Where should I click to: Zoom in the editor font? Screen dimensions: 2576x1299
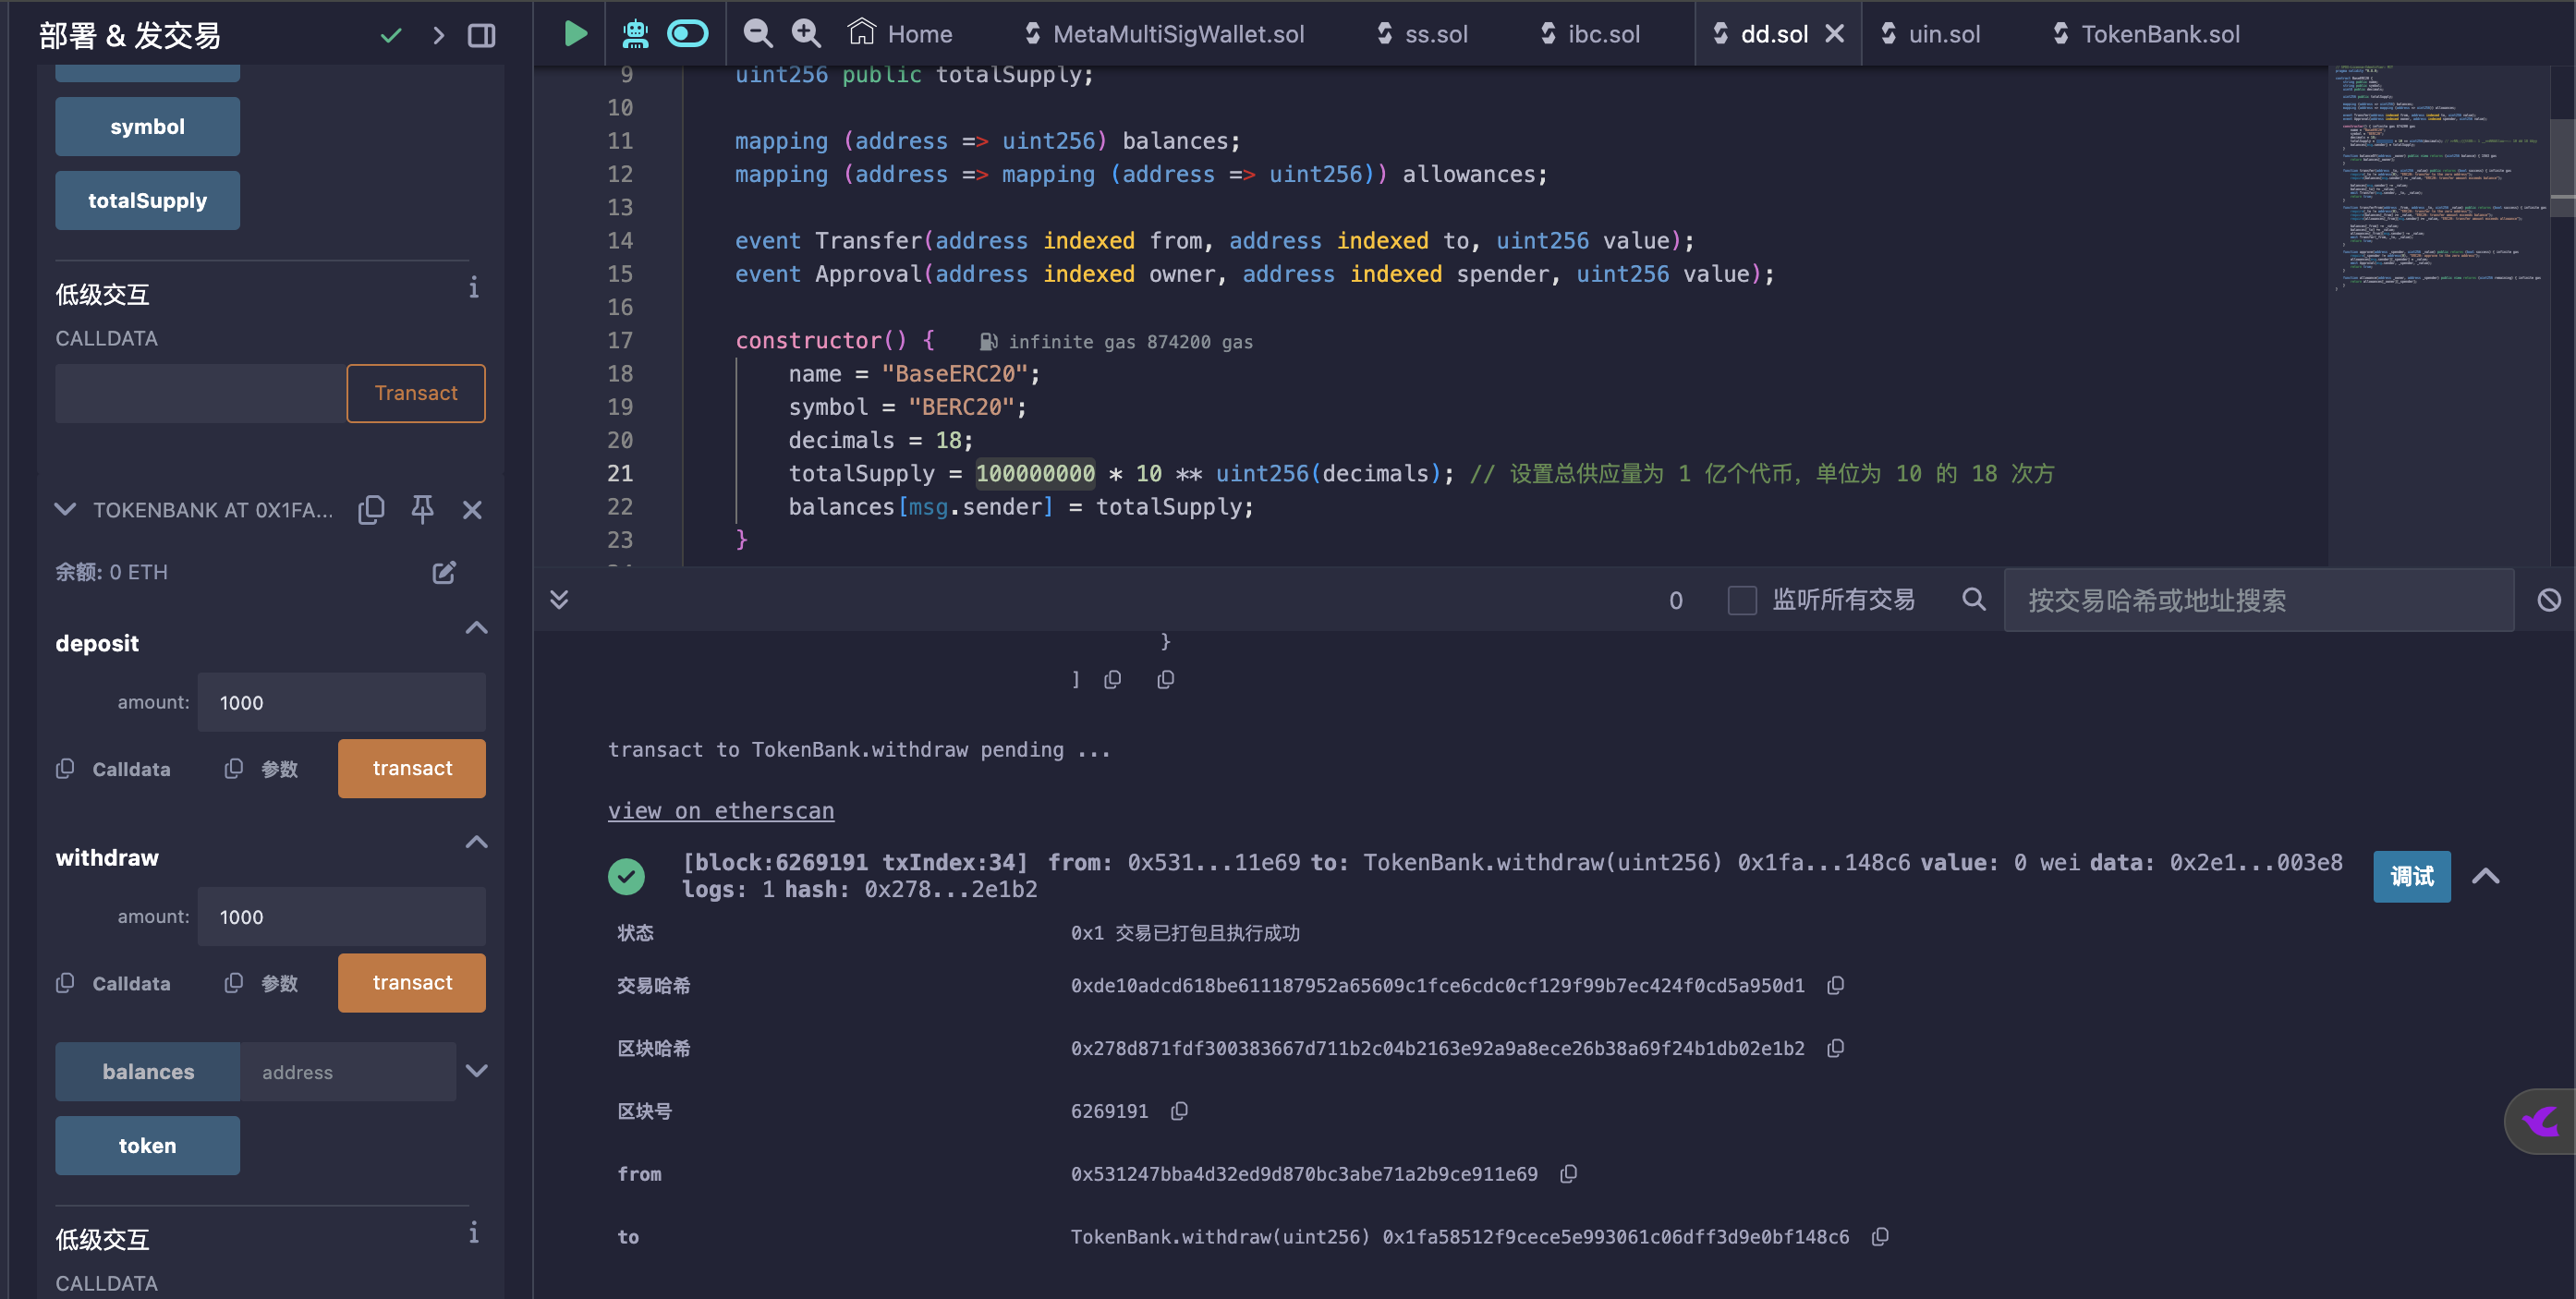pyautogui.click(x=806, y=33)
